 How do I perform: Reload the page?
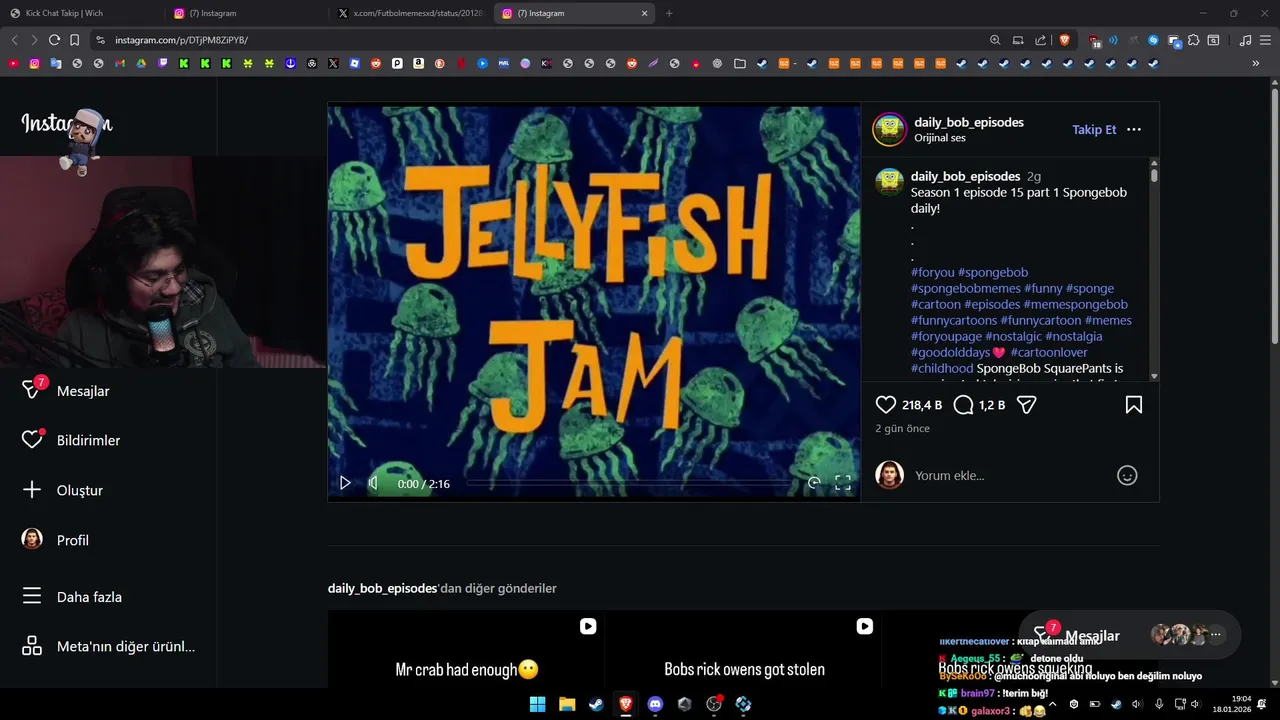54,40
